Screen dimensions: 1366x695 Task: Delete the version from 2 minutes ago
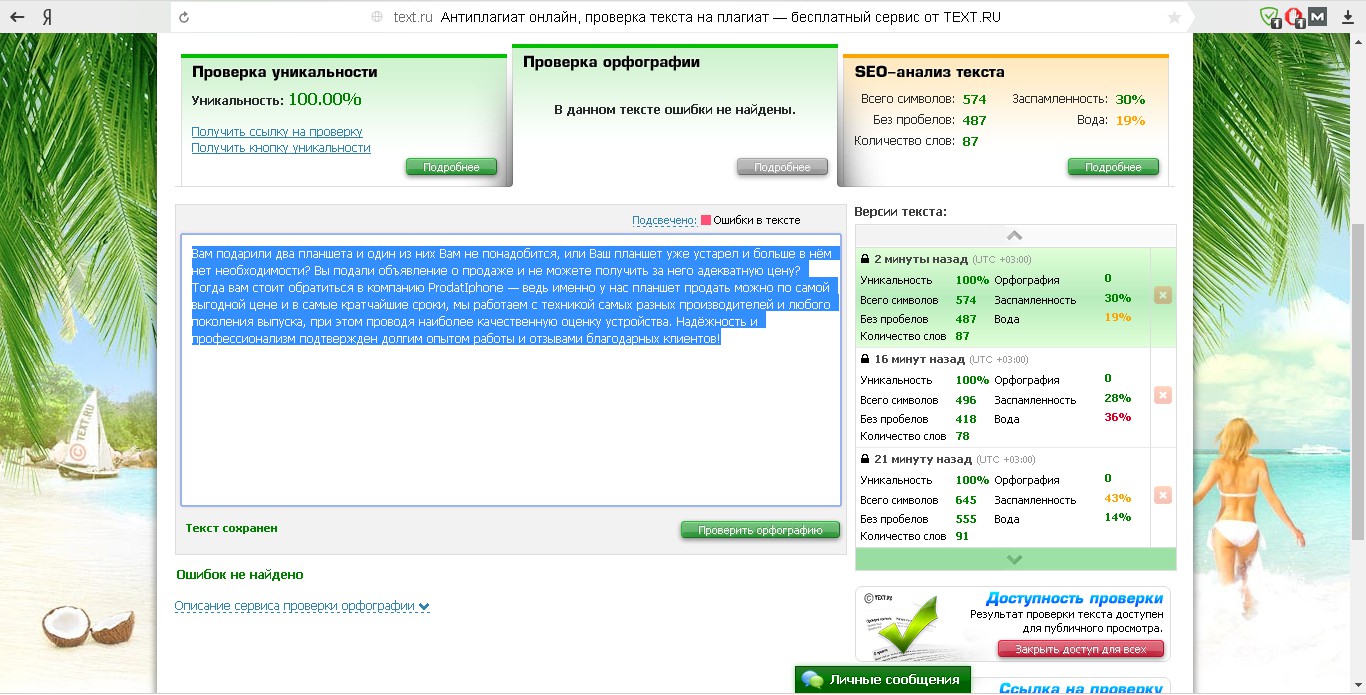point(1163,295)
